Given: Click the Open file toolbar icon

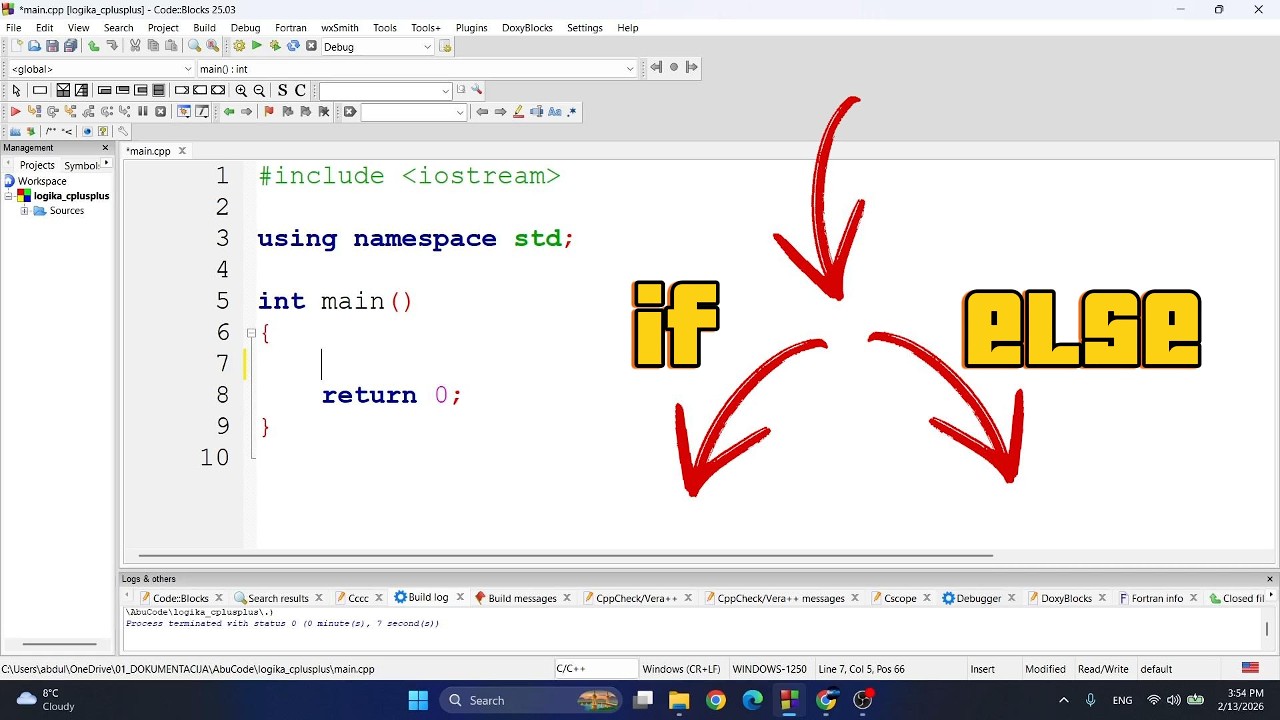Looking at the screenshot, I should [x=34, y=47].
